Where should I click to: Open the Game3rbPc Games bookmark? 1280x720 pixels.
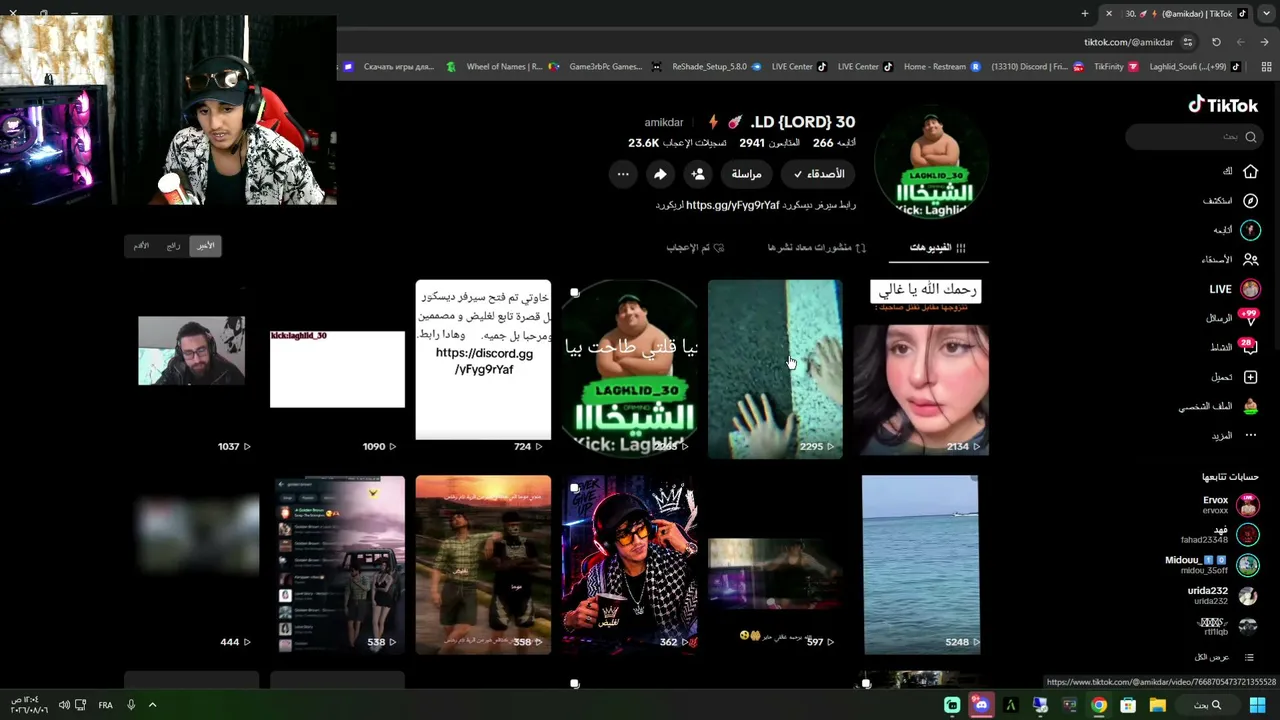tap(596, 67)
